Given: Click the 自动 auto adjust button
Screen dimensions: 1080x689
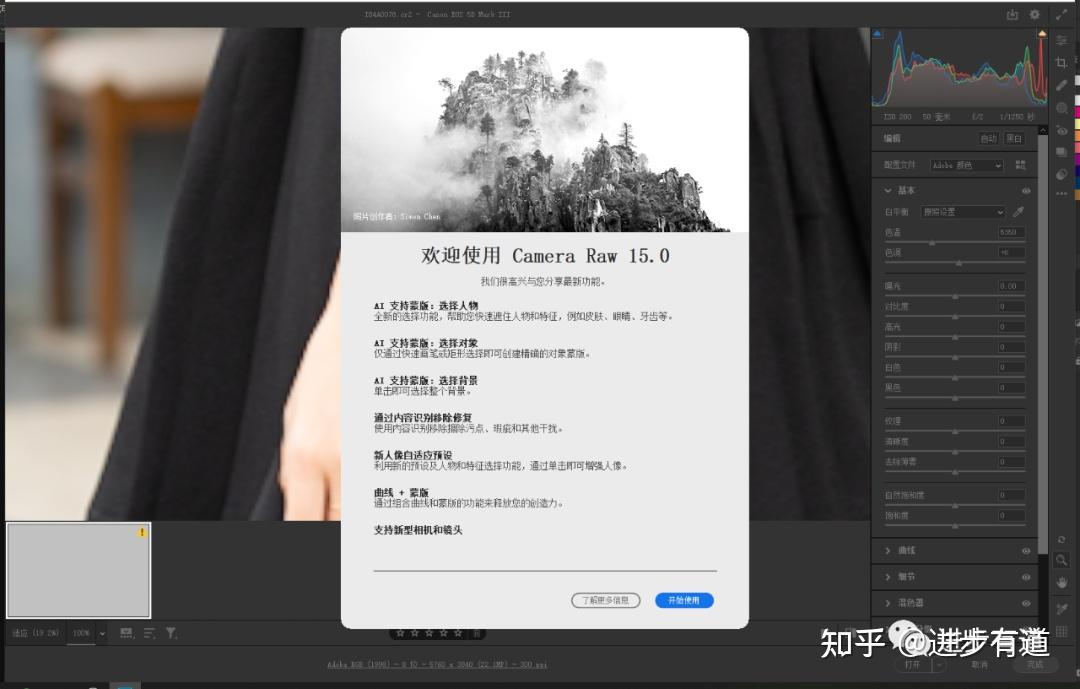Looking at the screenshot, I should pyautogui.click(x=988, y=138).
